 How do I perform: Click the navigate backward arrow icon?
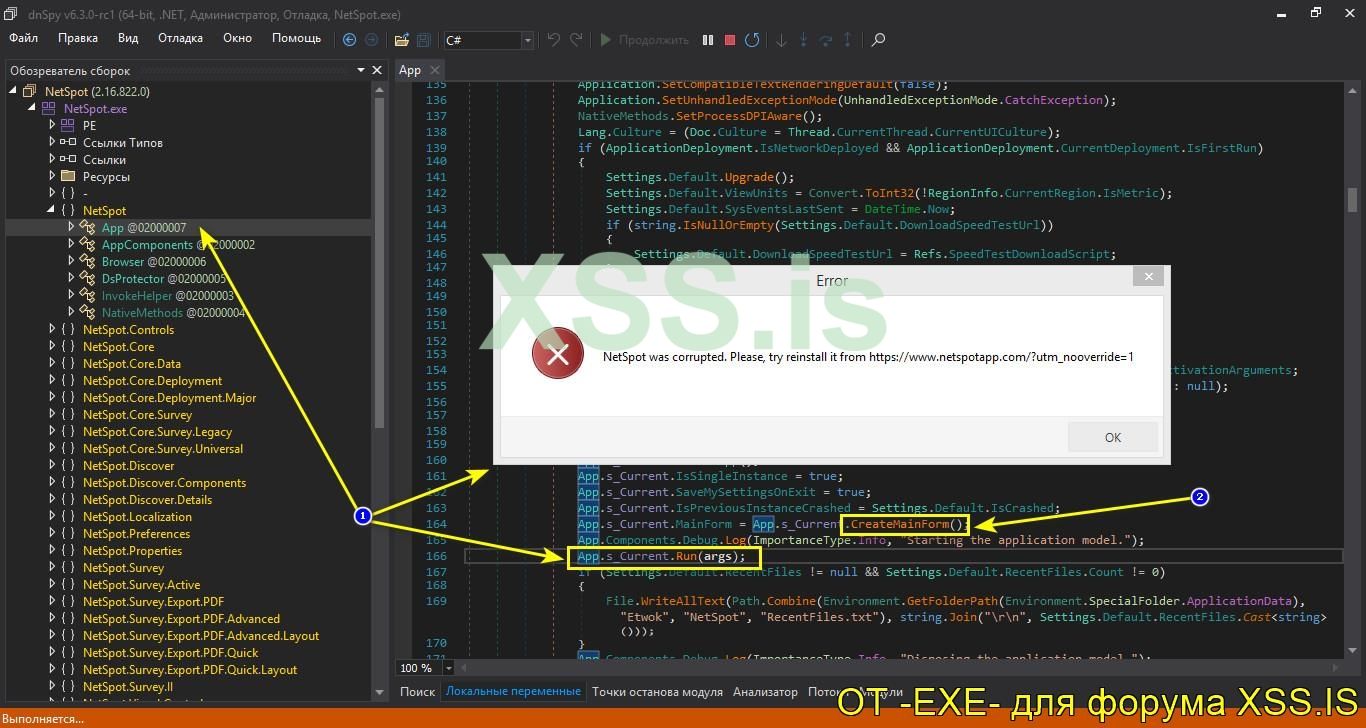pos(349,40)
